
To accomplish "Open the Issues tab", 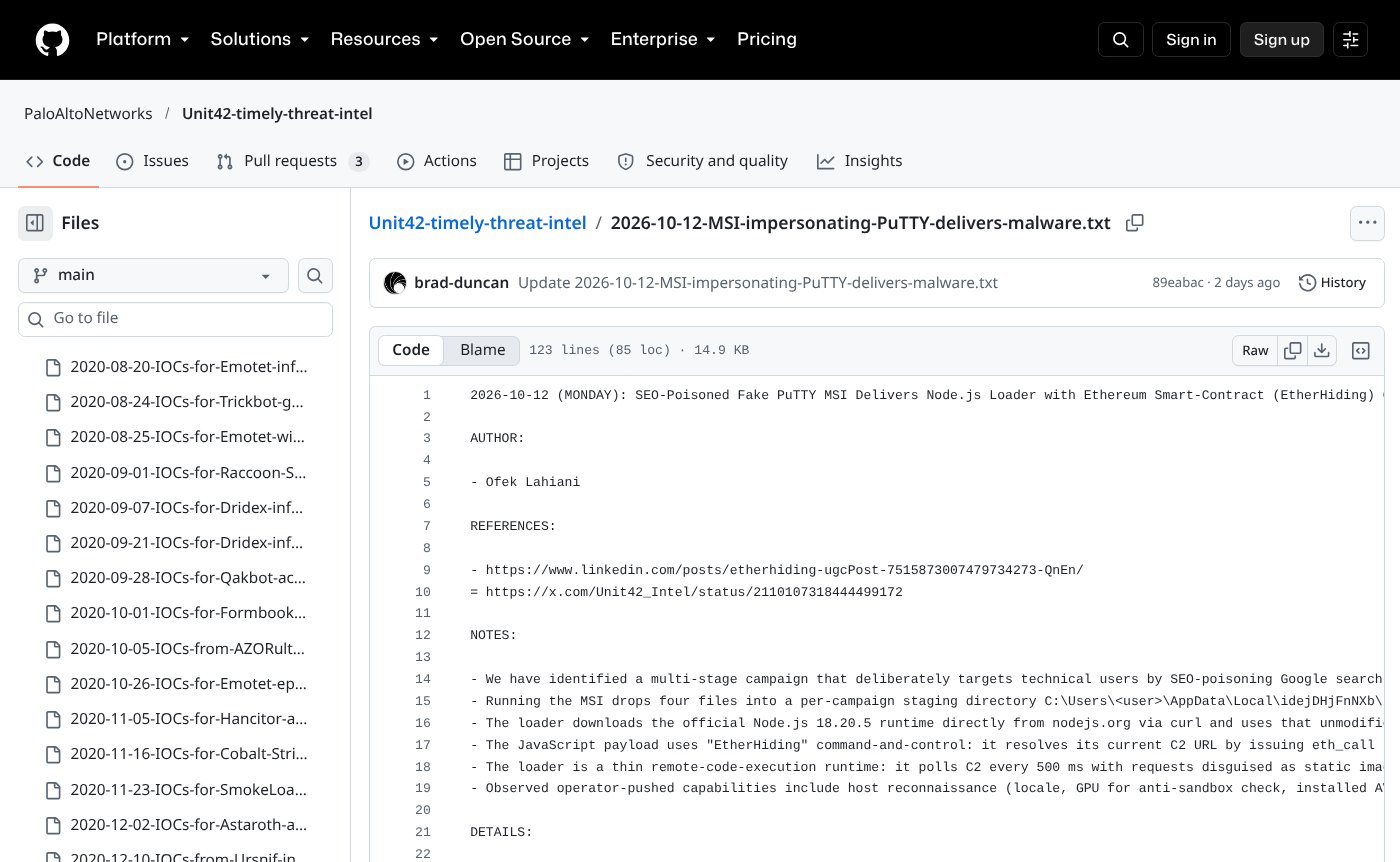I will click(x=152, y=161).
